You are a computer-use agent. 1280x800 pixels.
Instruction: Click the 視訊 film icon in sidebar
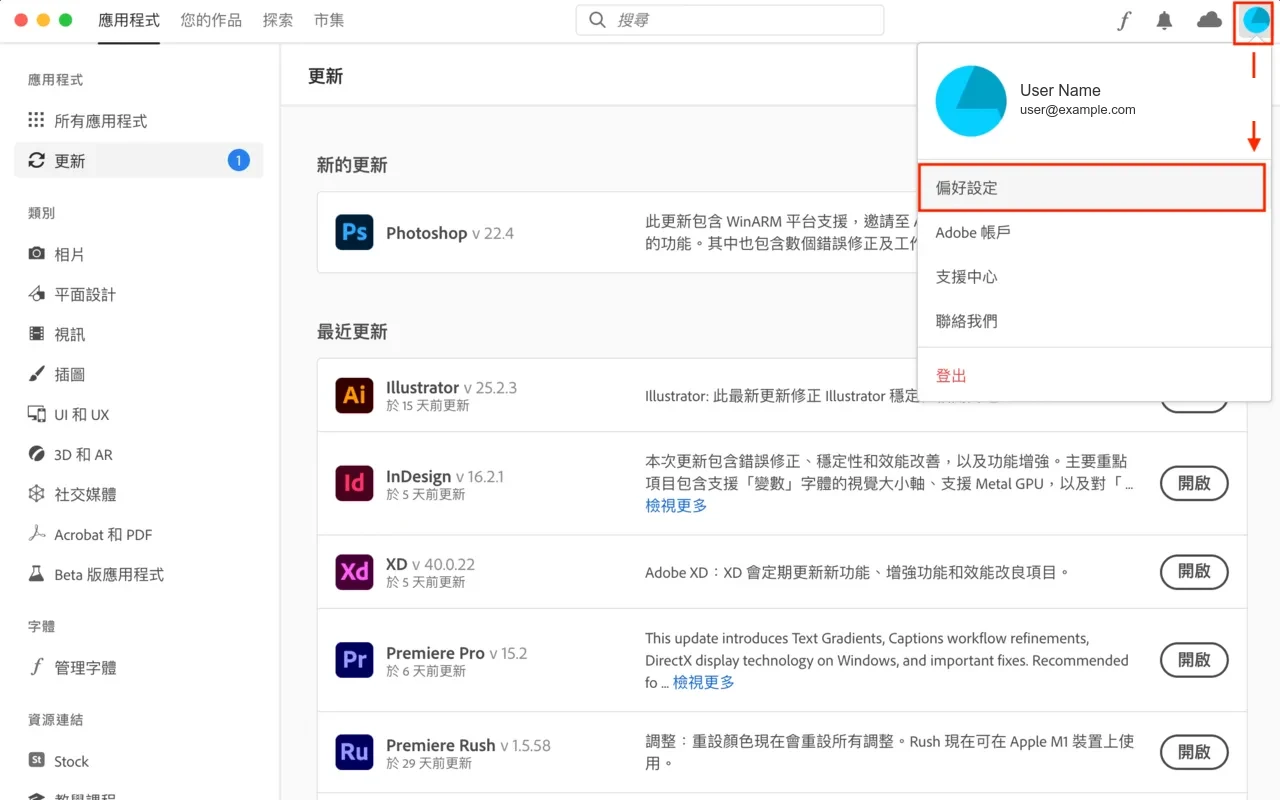36,334
